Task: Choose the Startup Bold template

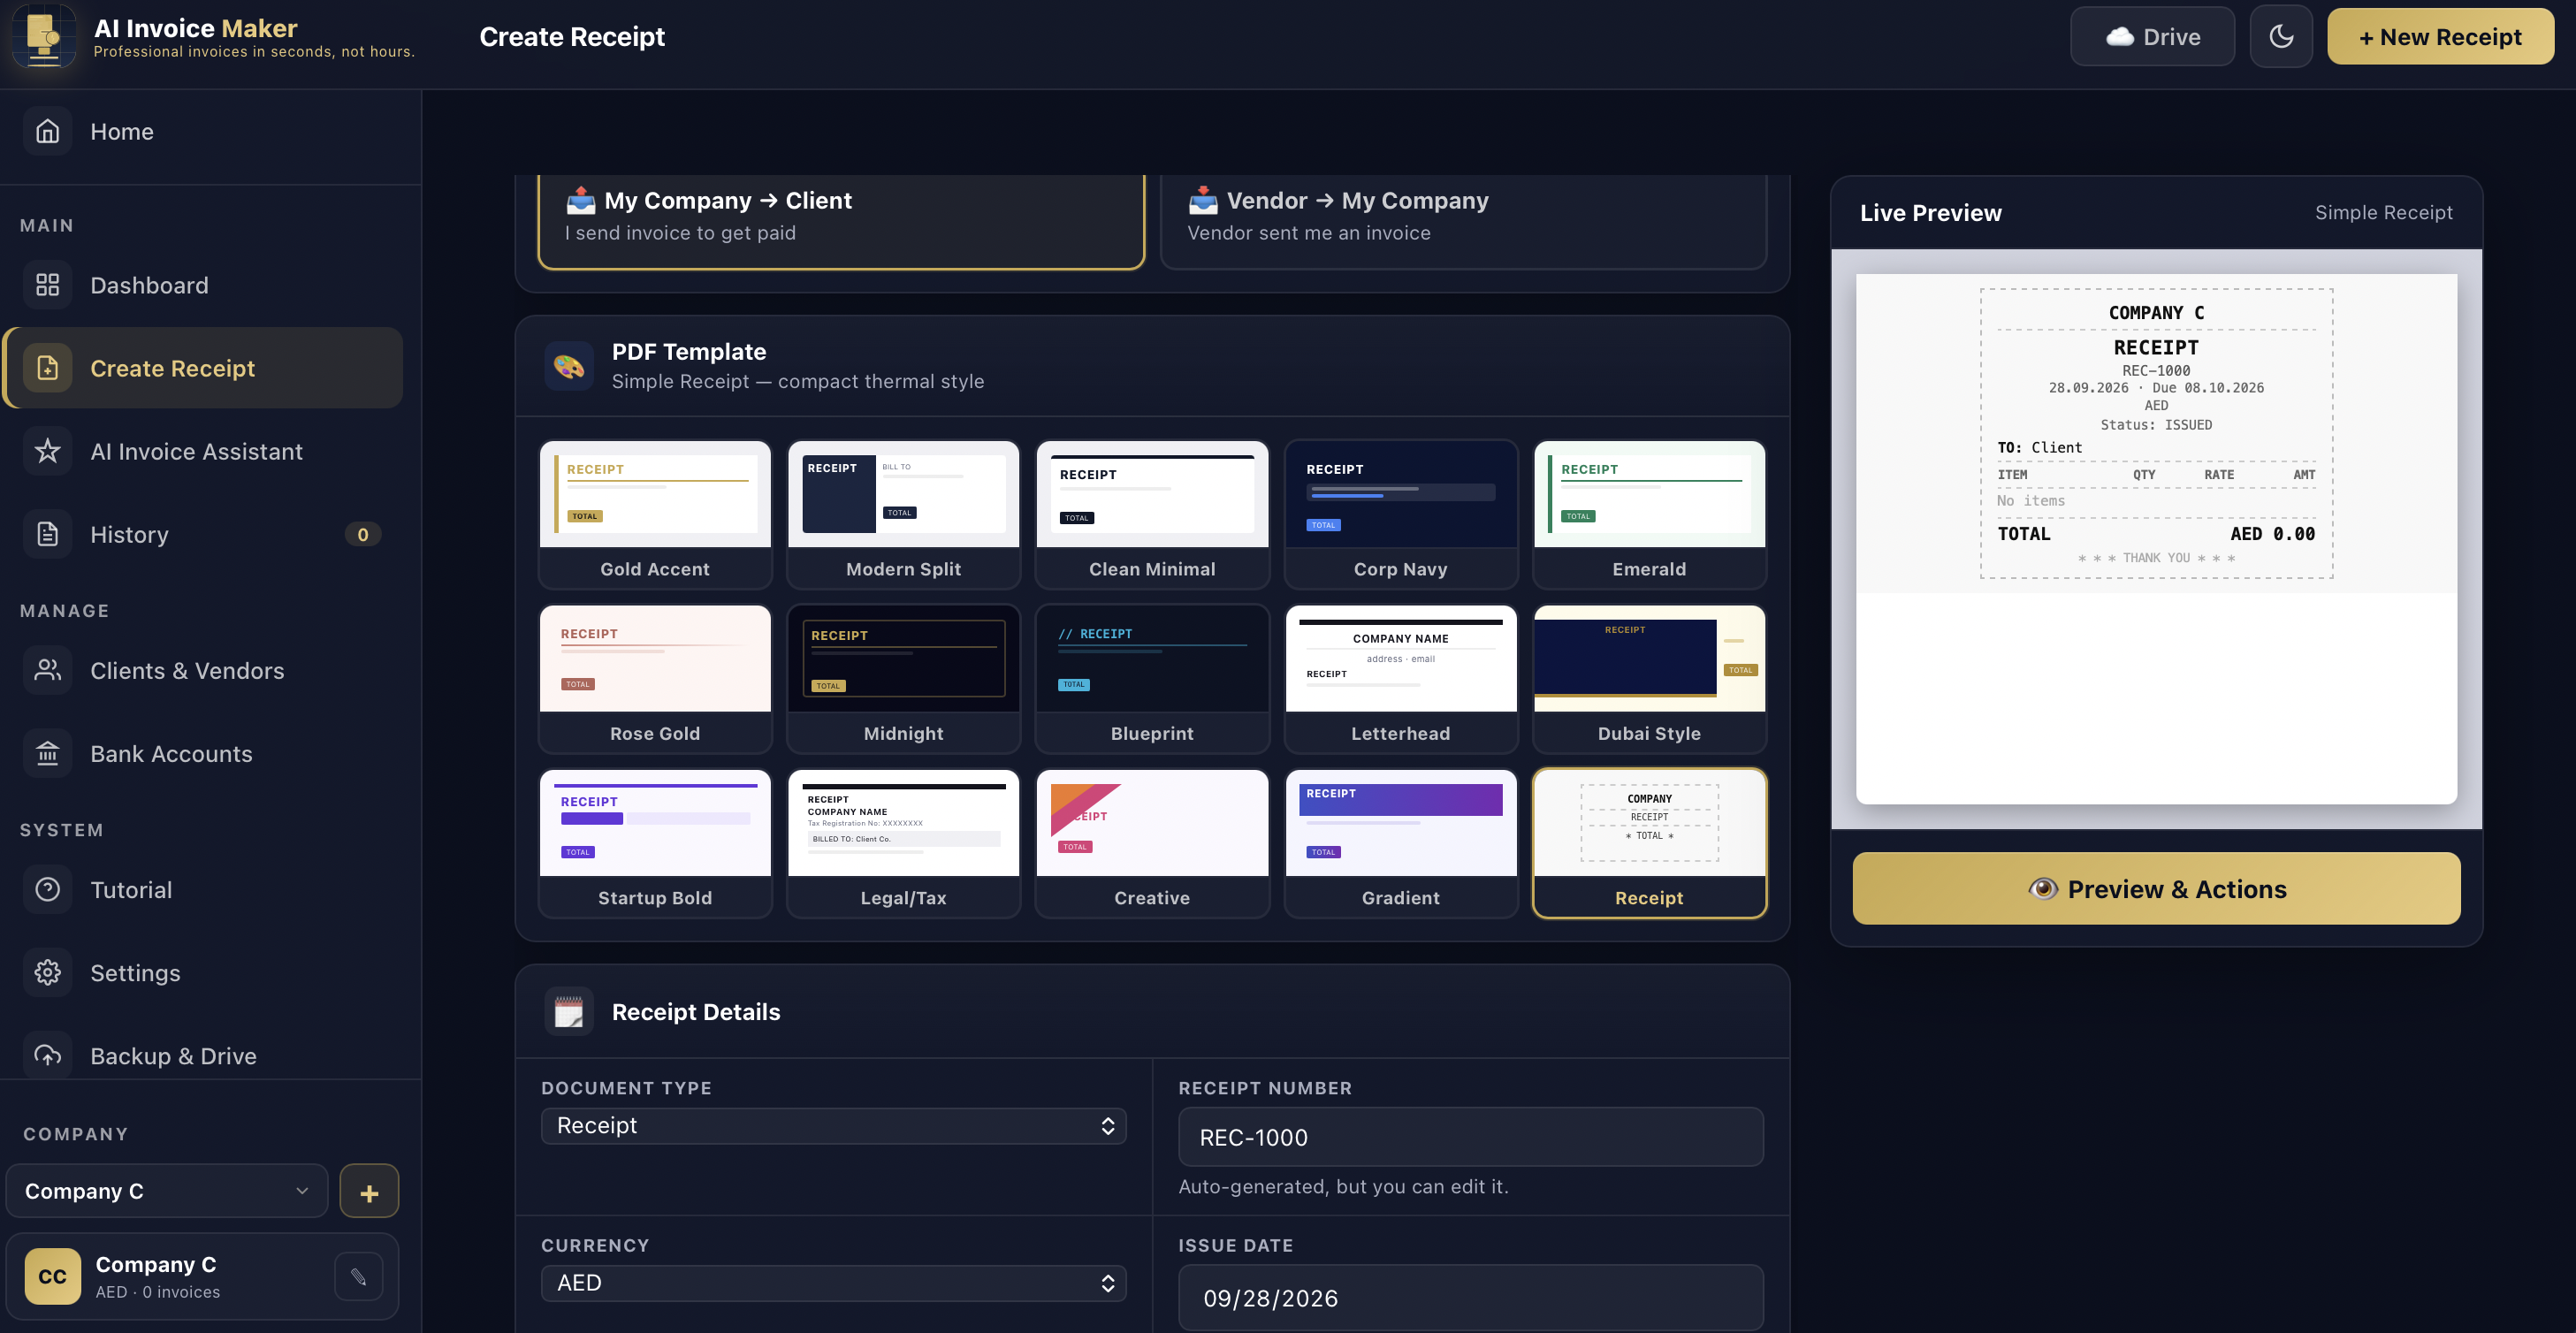Action: (x=655, y=843)
